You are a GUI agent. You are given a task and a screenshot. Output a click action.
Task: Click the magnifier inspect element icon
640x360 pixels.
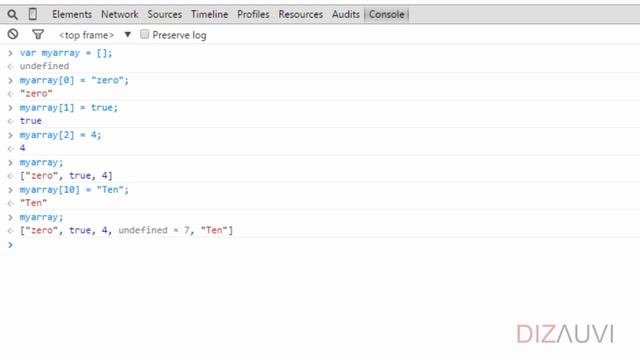pos(13,15)
